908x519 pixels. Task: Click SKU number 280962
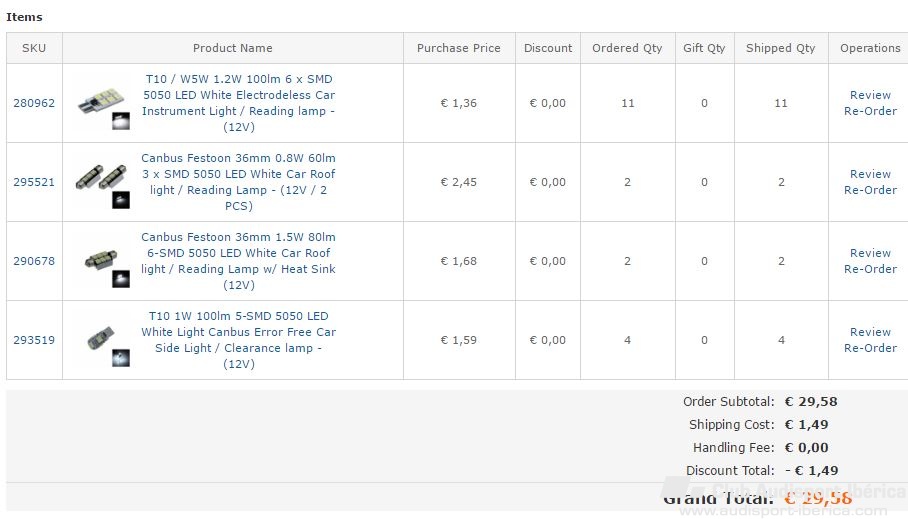click(34, 103)
